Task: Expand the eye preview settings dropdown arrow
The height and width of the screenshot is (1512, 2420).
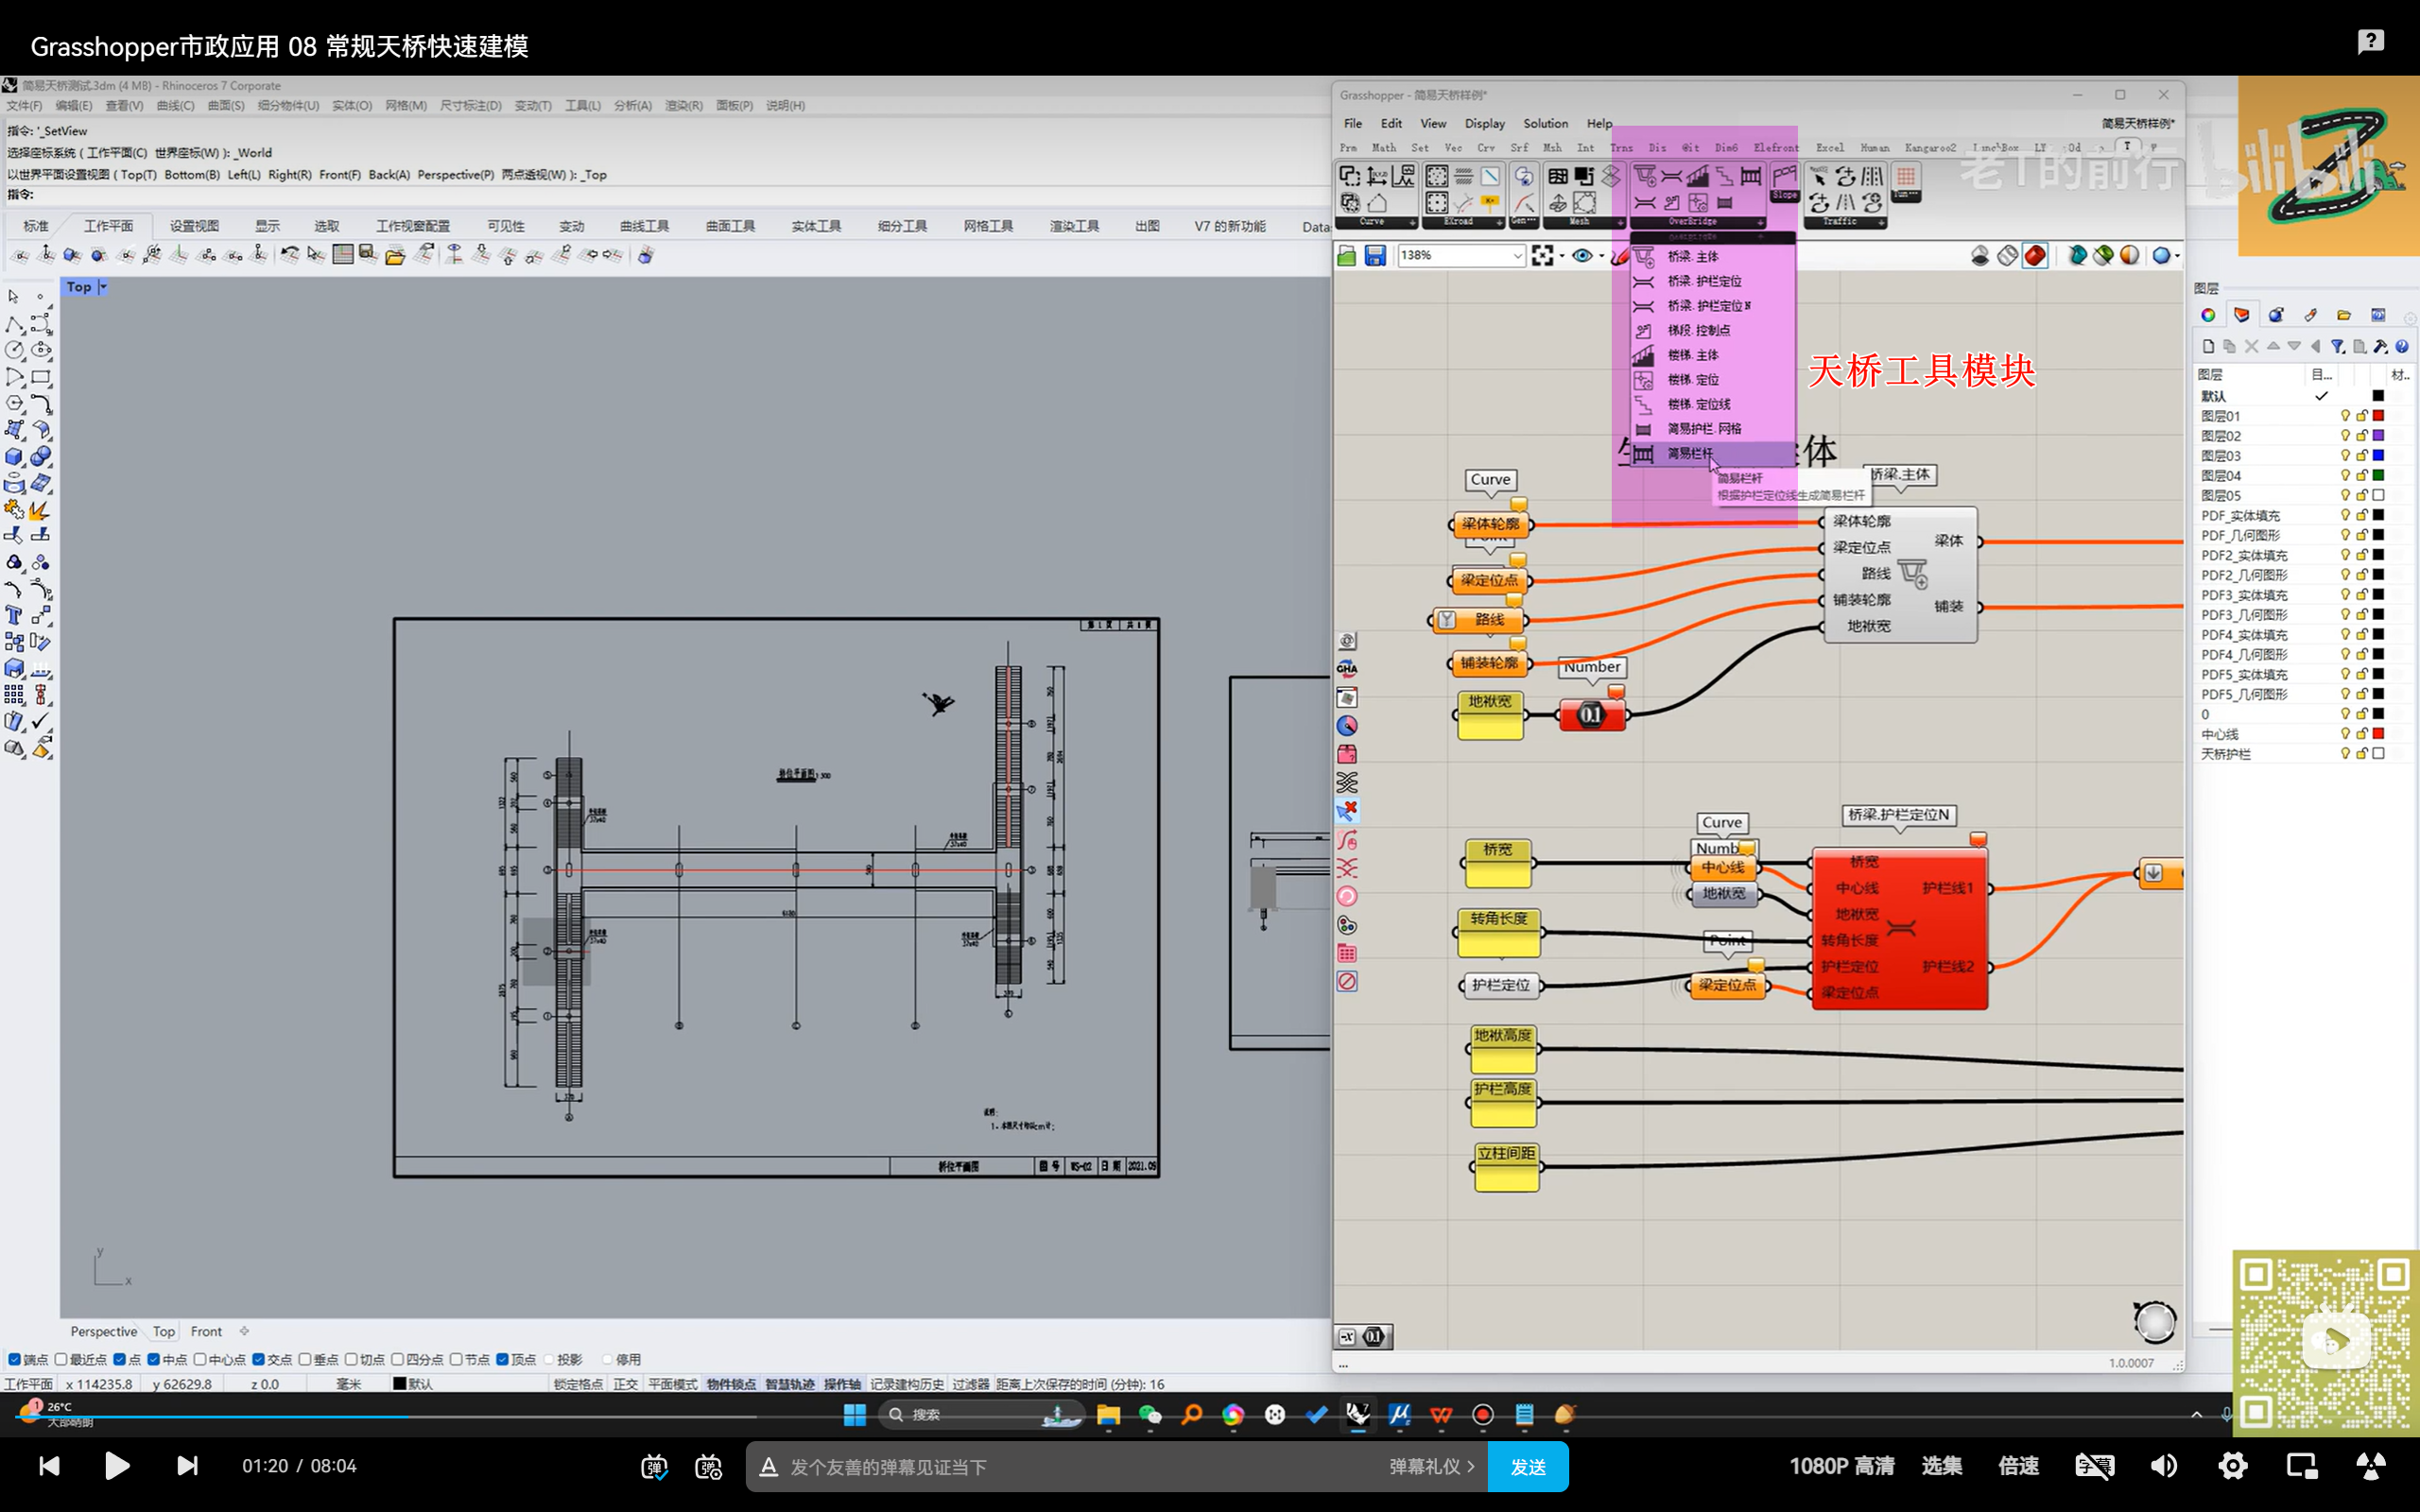Action: point(1601,256)
